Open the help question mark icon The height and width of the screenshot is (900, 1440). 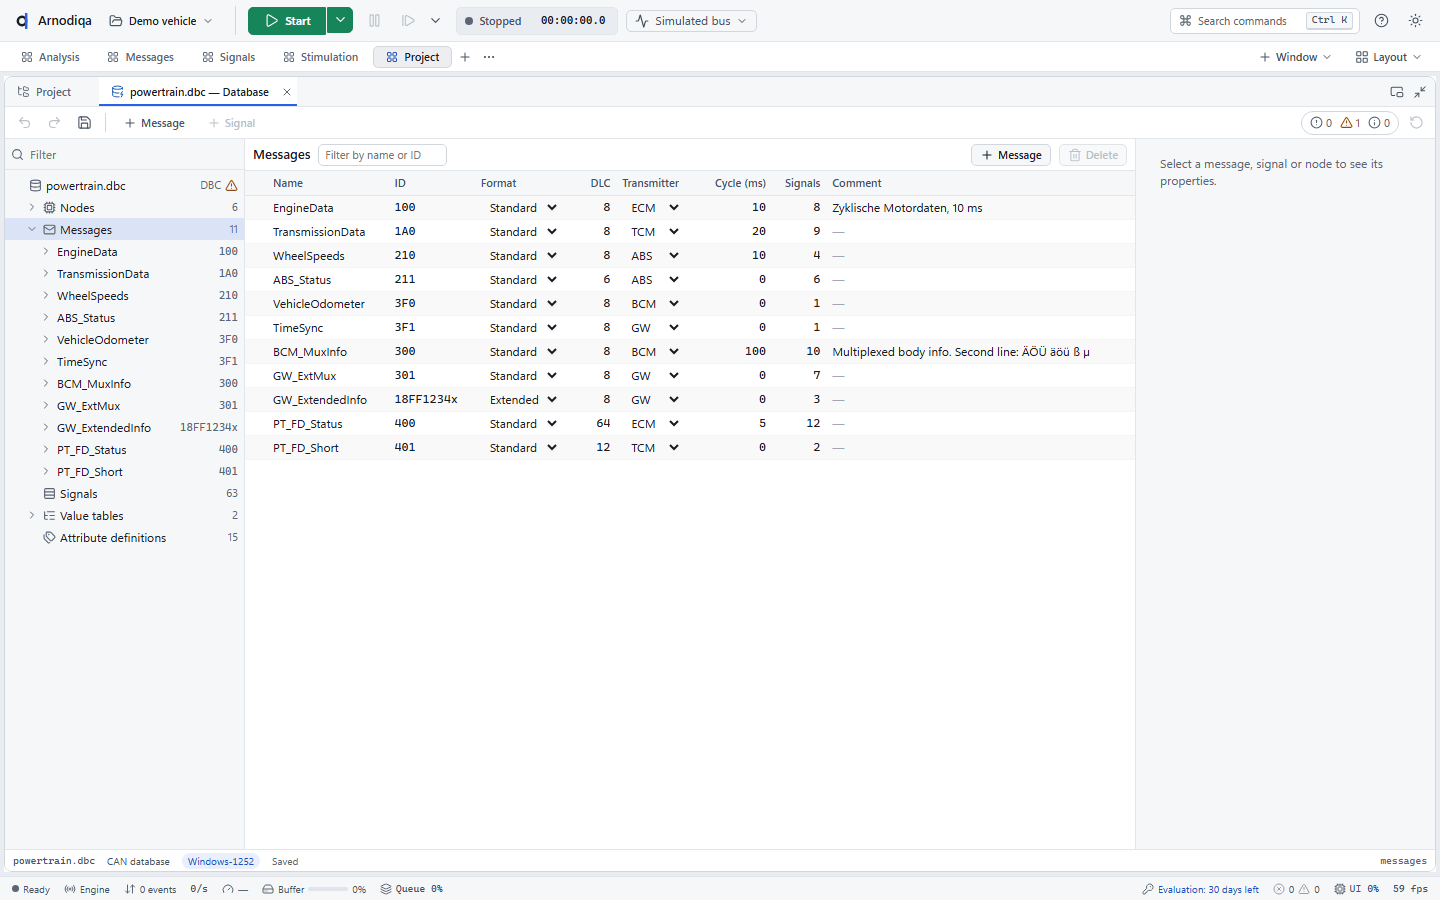click(x=1382, y=21)
